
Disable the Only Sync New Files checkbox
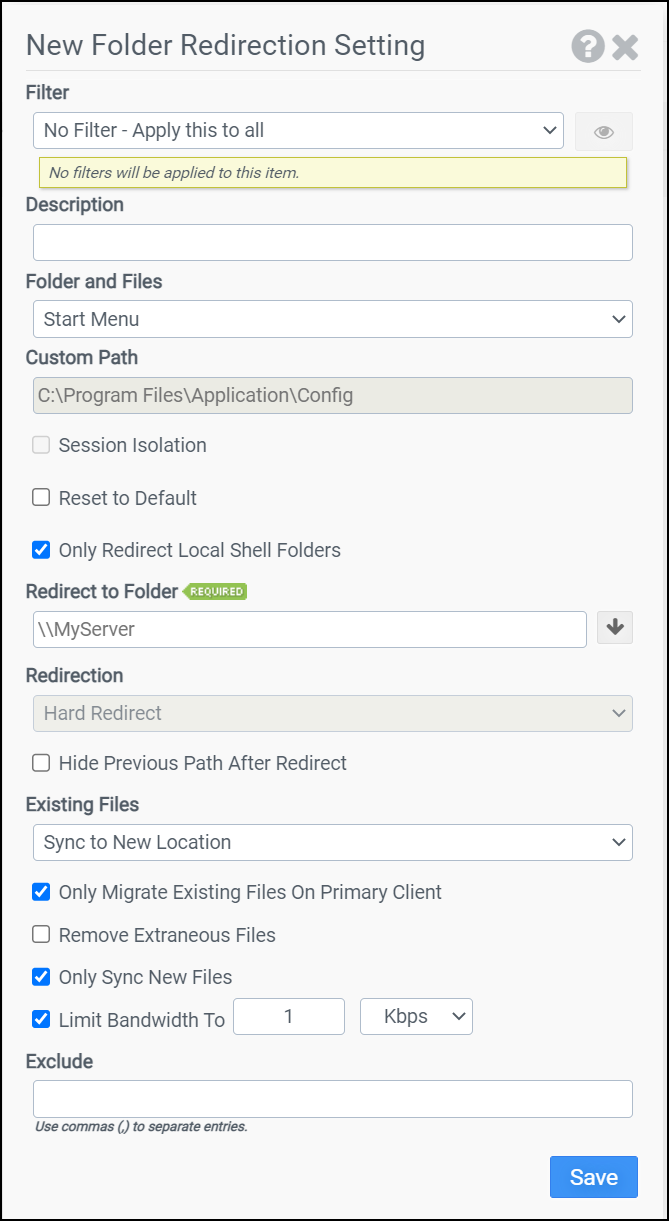click(41, 977)
